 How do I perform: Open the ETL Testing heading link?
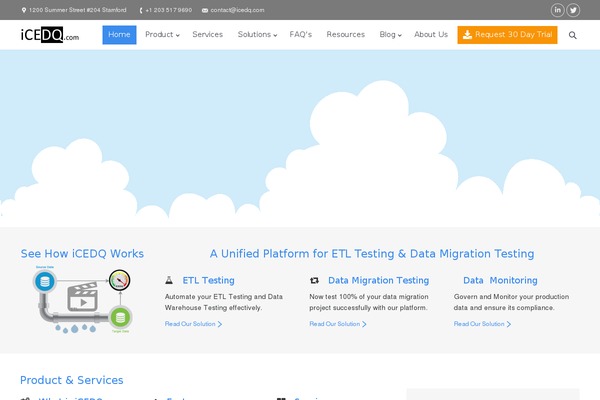coord(209,281)
